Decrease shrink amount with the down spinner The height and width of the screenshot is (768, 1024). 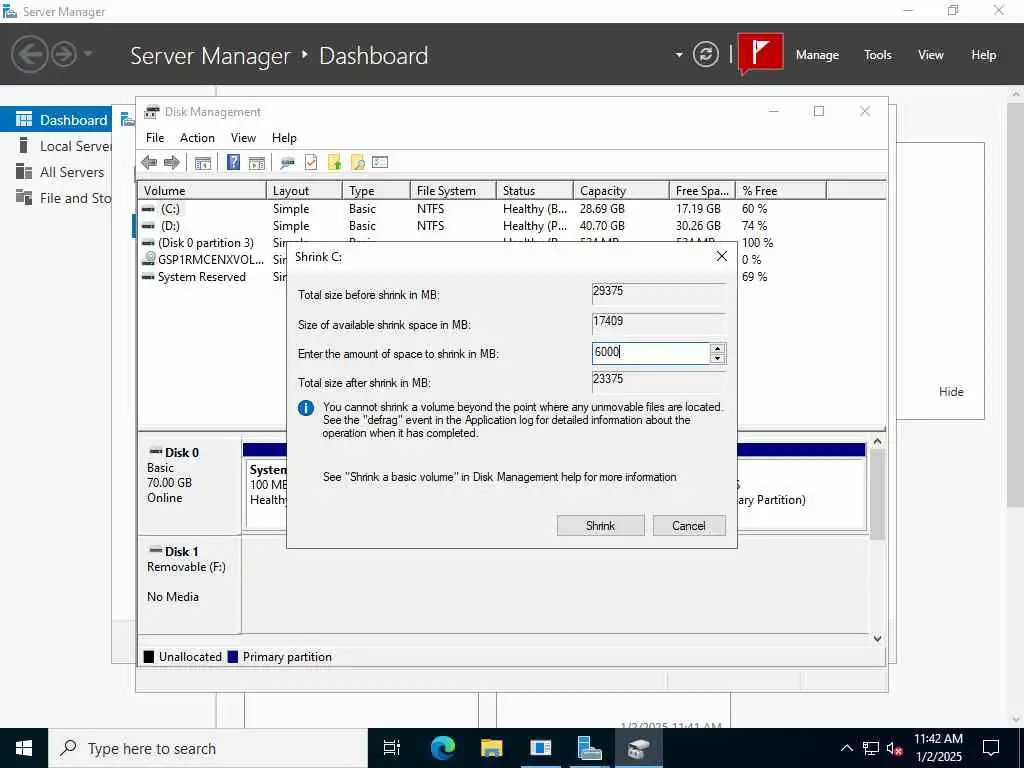point(717,358)
